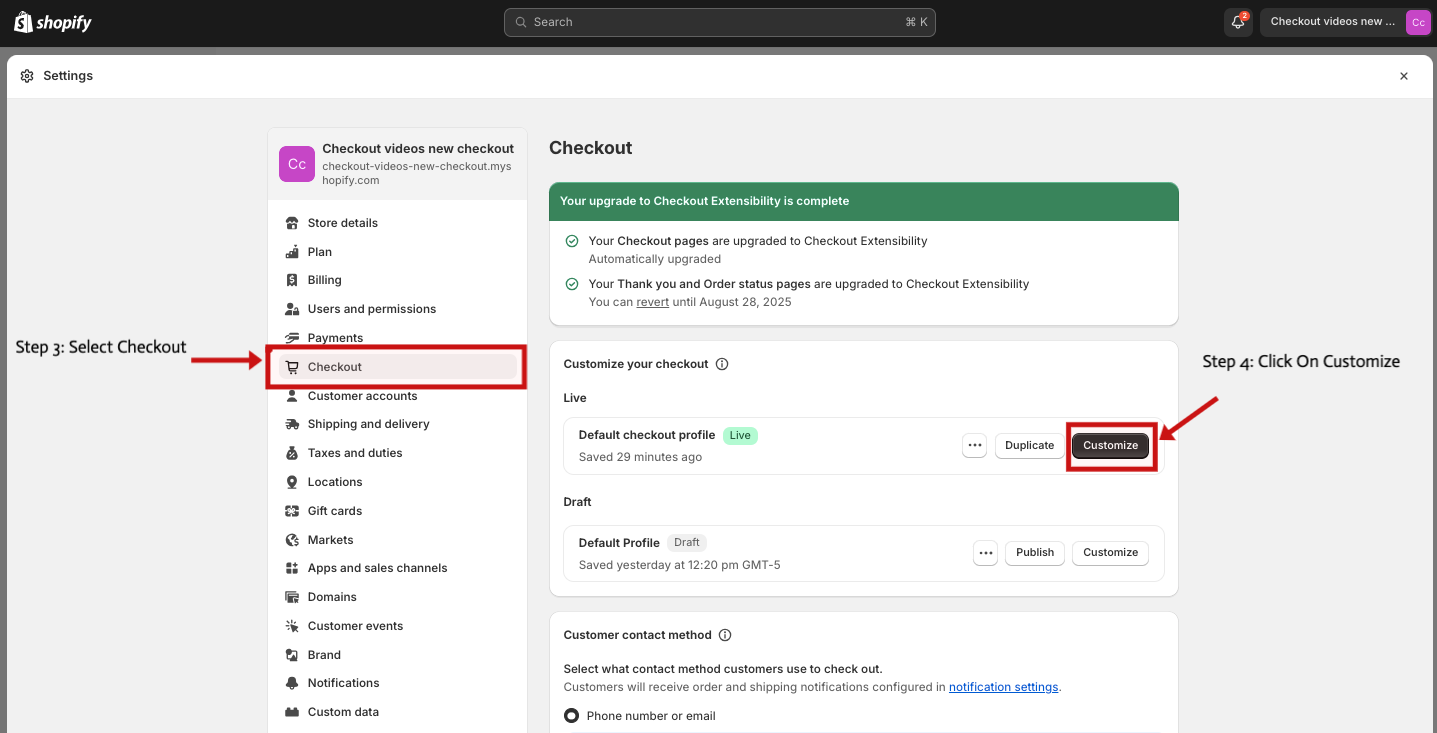
Task: Click the Search input field
Action: (x=719, y=22)
